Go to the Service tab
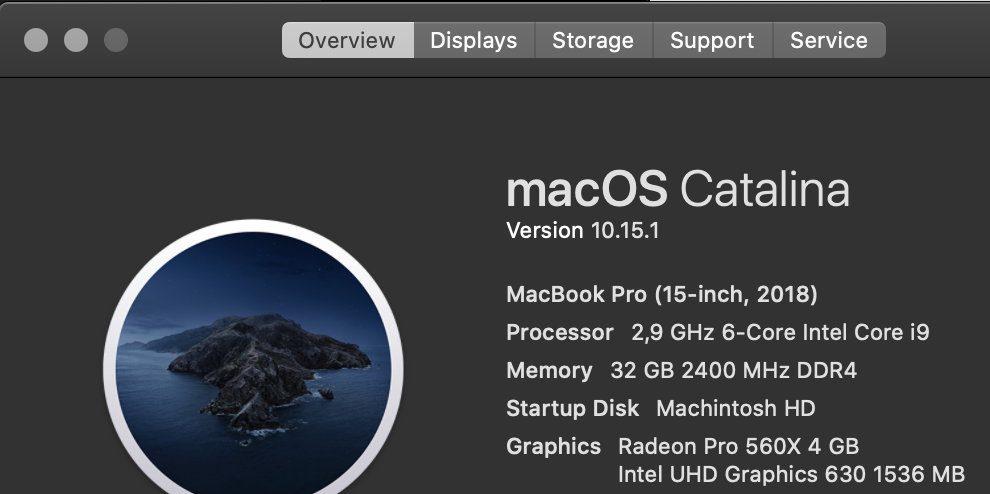990x494 pixels. click(x=829, y=40)
